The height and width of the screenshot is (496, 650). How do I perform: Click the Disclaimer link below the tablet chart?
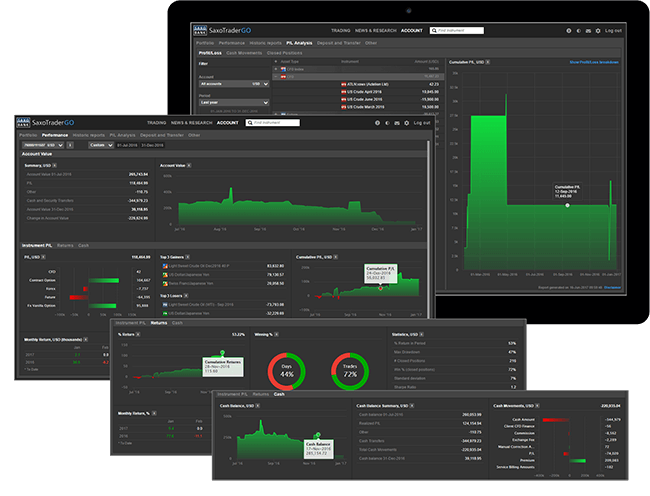[x=612, y=287]
